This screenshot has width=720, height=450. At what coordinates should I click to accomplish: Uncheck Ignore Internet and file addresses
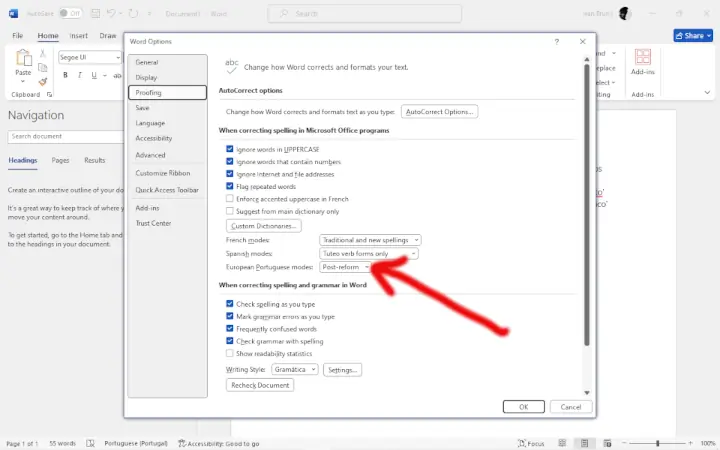coord(230,174)
